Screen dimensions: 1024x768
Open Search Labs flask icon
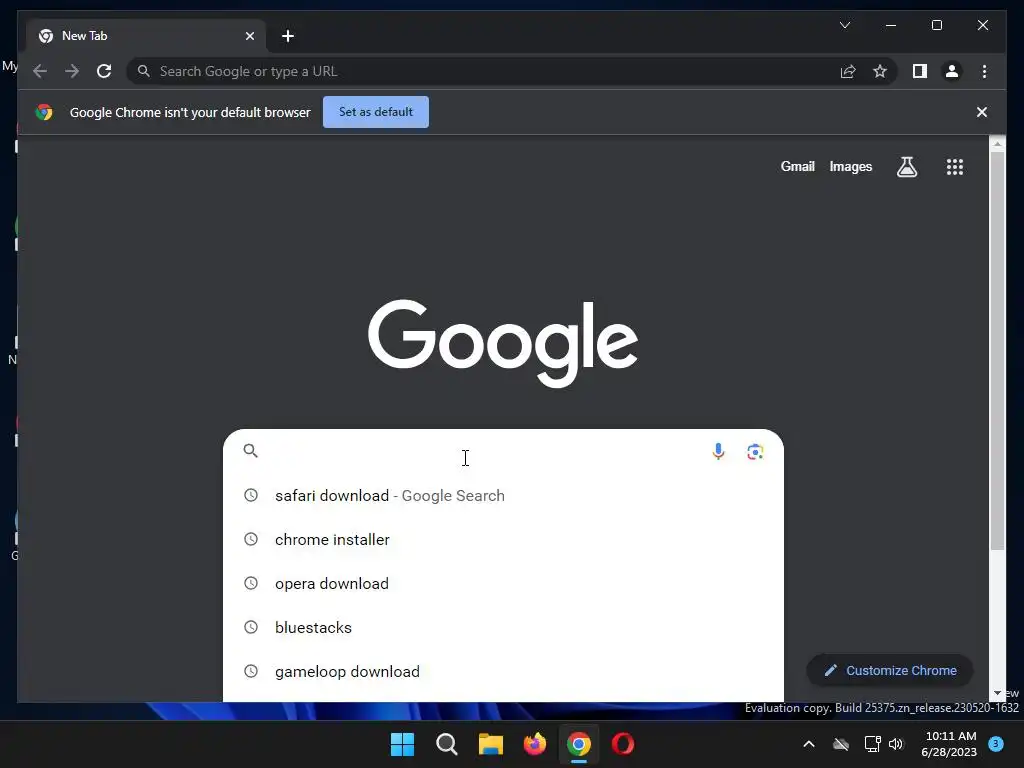[906, 167]
